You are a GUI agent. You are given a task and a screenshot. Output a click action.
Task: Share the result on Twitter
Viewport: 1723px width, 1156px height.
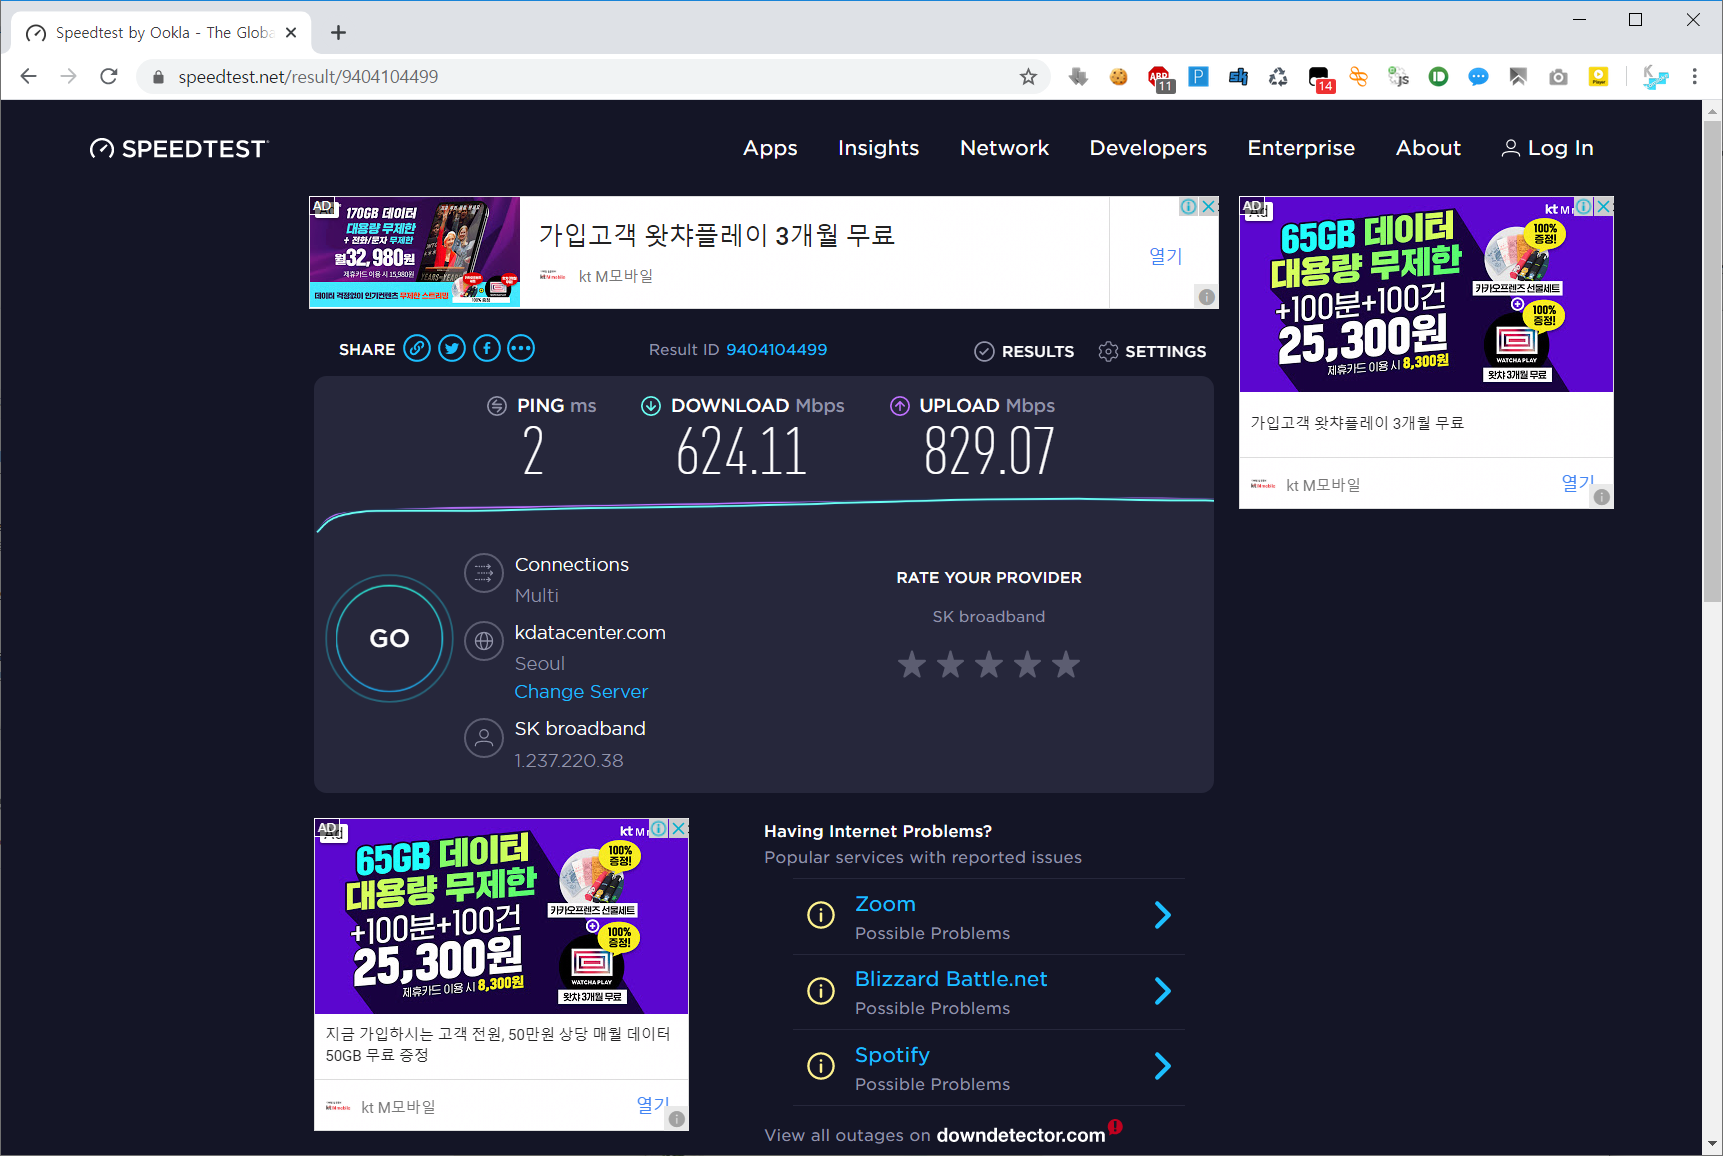[452, 348]
